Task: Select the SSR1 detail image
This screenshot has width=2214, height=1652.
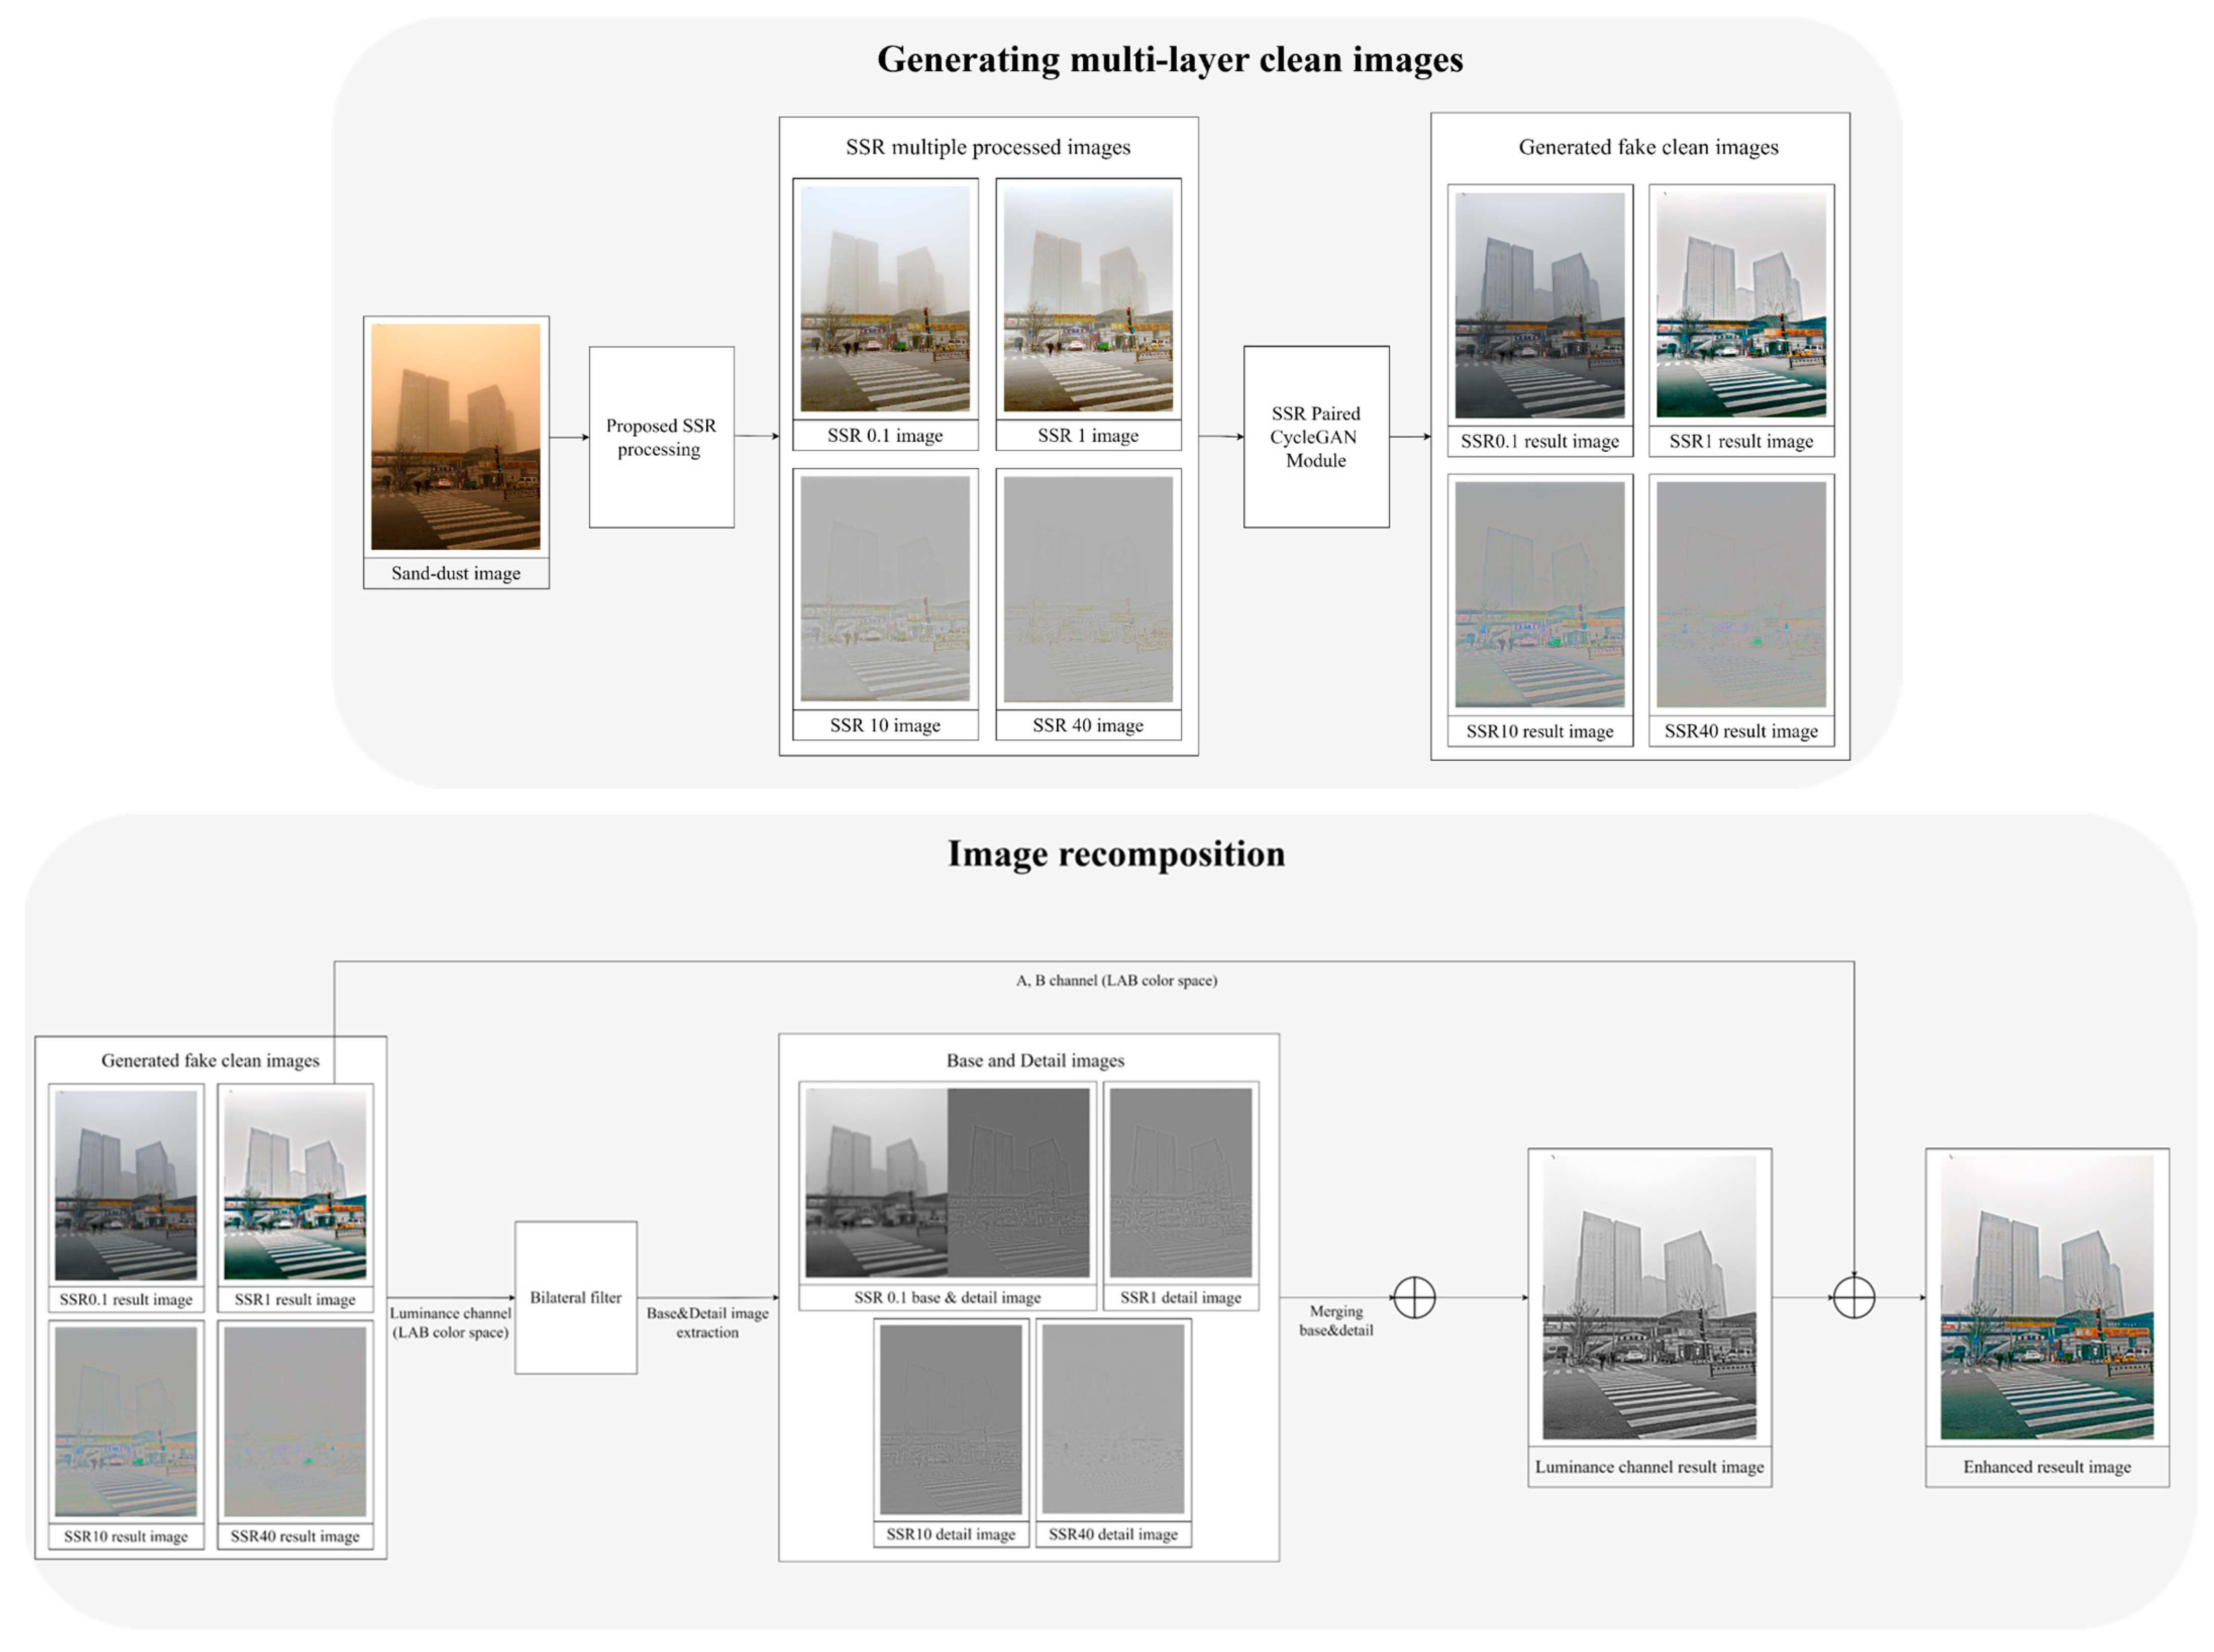Action: [x=1180, y=1183]
